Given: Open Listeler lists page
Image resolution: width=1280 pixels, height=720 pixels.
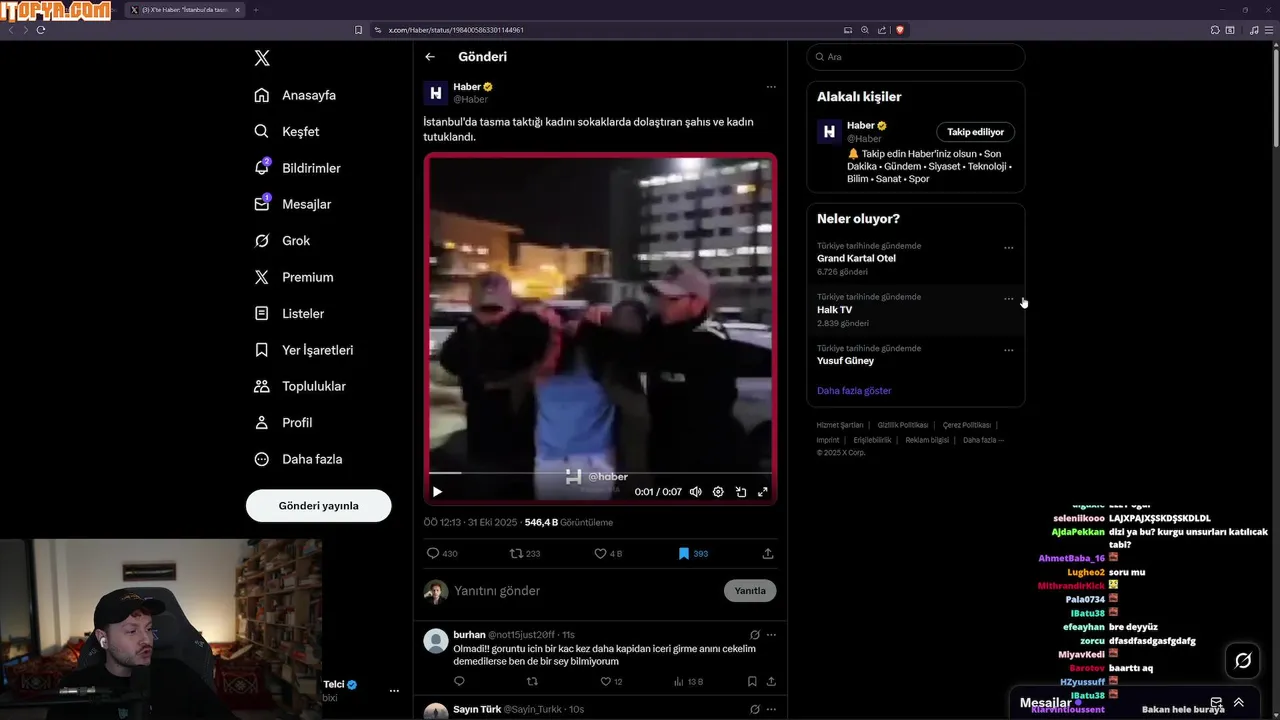Looking at the screenshot, I should coord(289,313).
